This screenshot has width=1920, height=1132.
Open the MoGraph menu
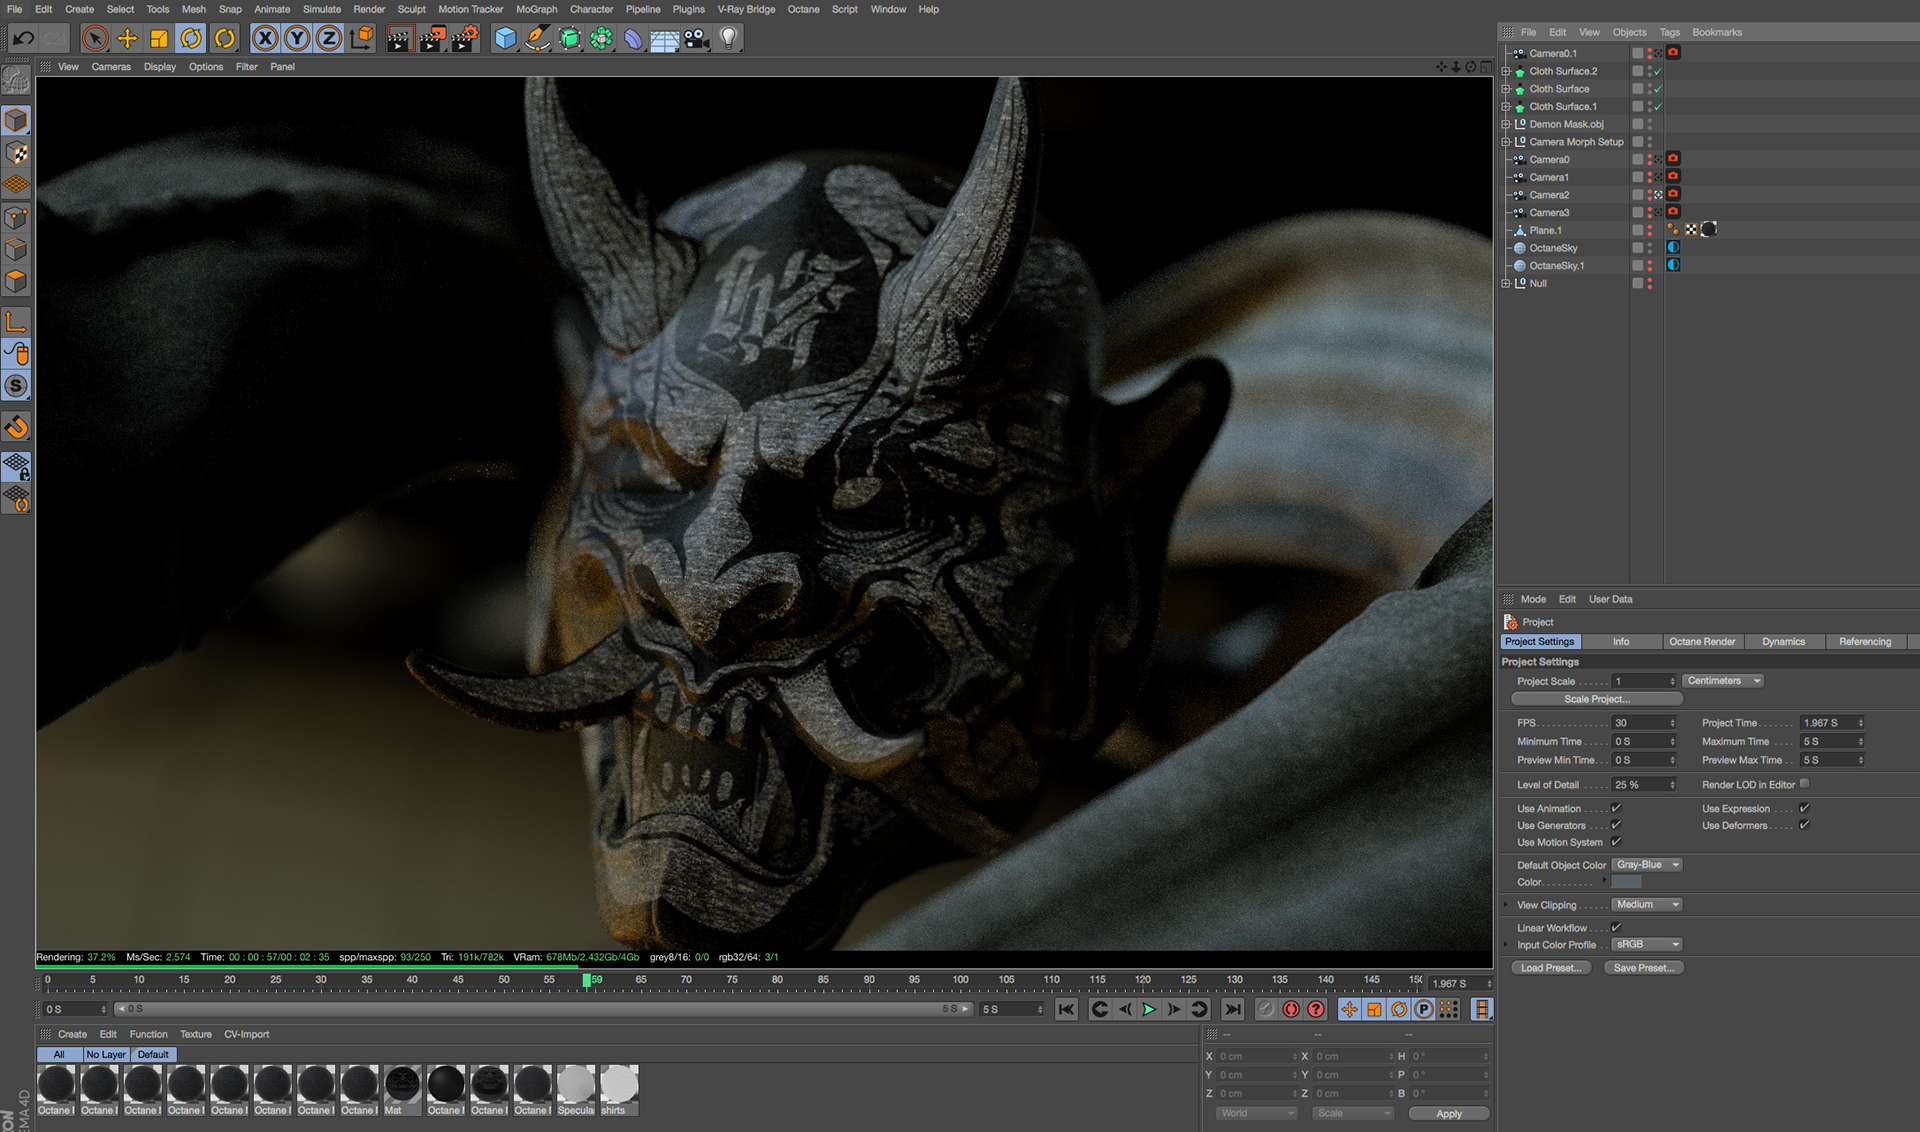tap(536, 9)
